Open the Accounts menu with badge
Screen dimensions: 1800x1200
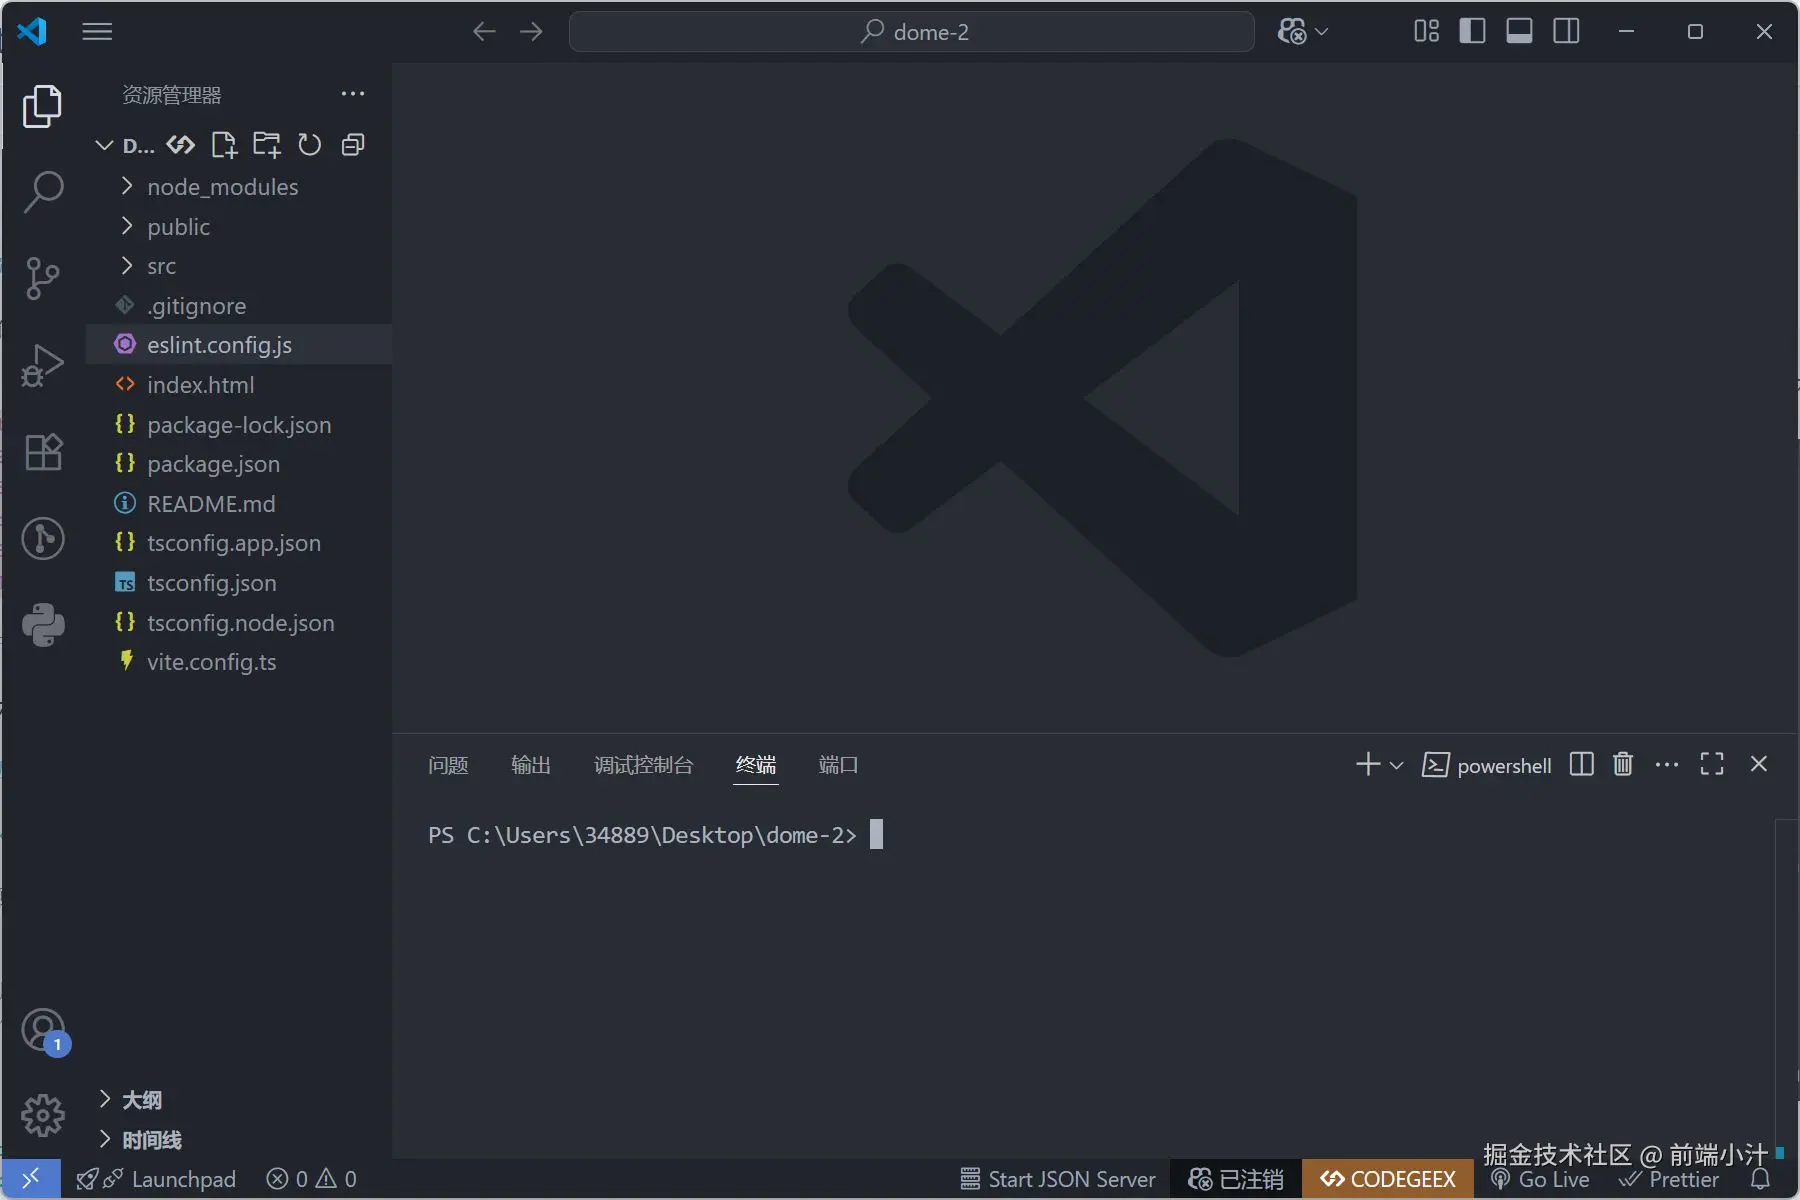click(44, 1031)
